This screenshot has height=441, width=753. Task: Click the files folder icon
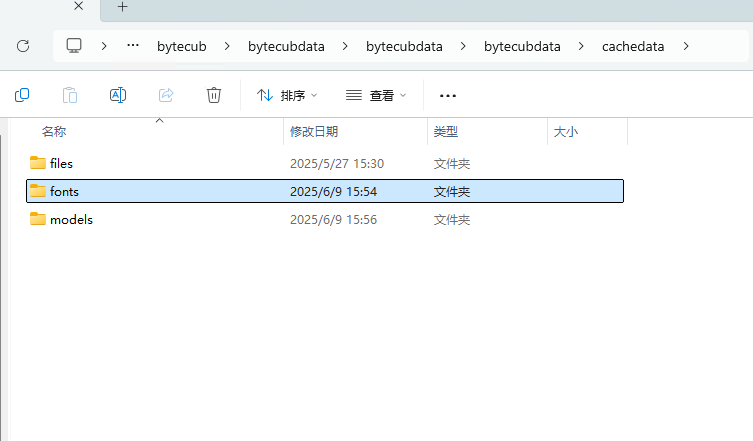(38, 163)
